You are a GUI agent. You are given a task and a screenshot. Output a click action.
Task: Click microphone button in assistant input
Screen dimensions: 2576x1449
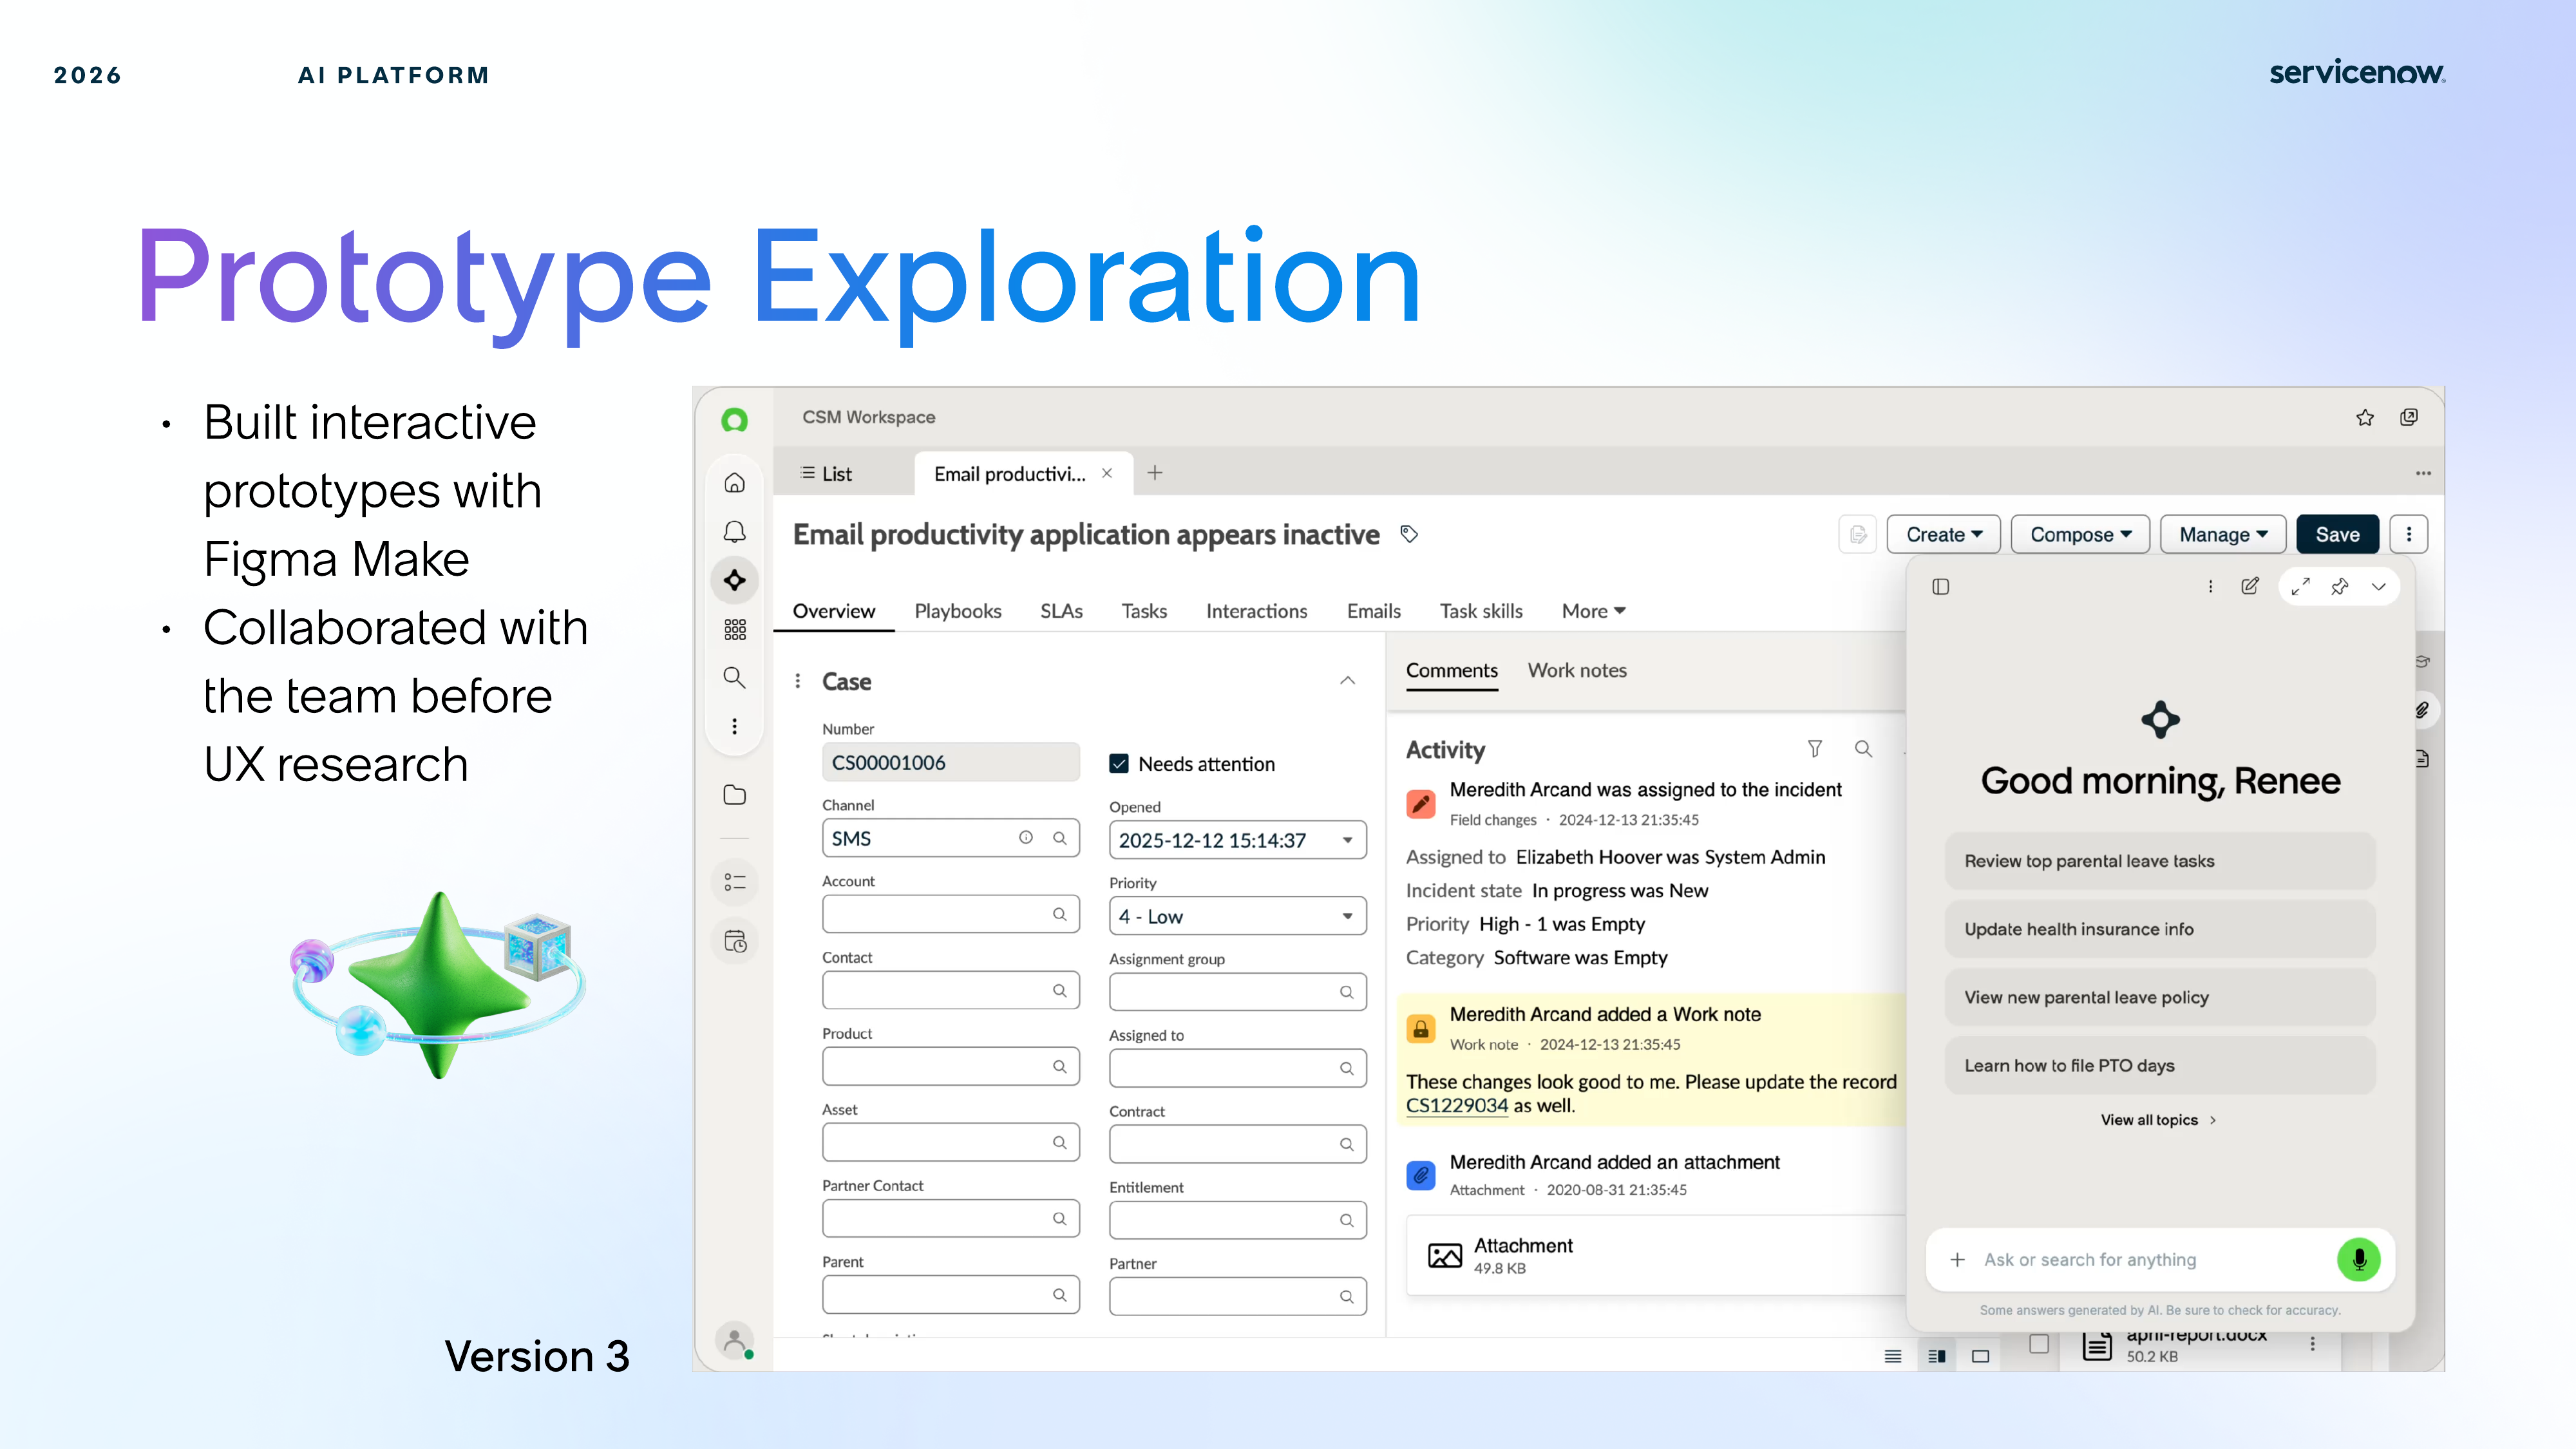coord(2358,1259)
